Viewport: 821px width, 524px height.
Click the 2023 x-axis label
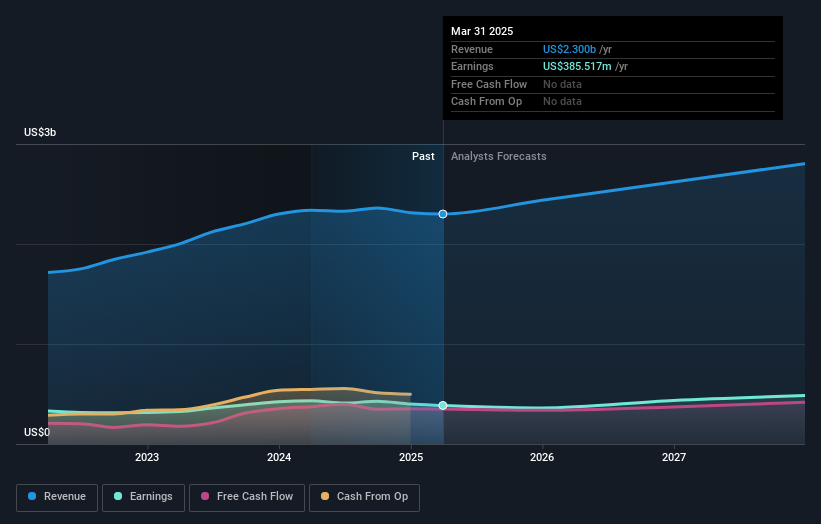point(147,458)
